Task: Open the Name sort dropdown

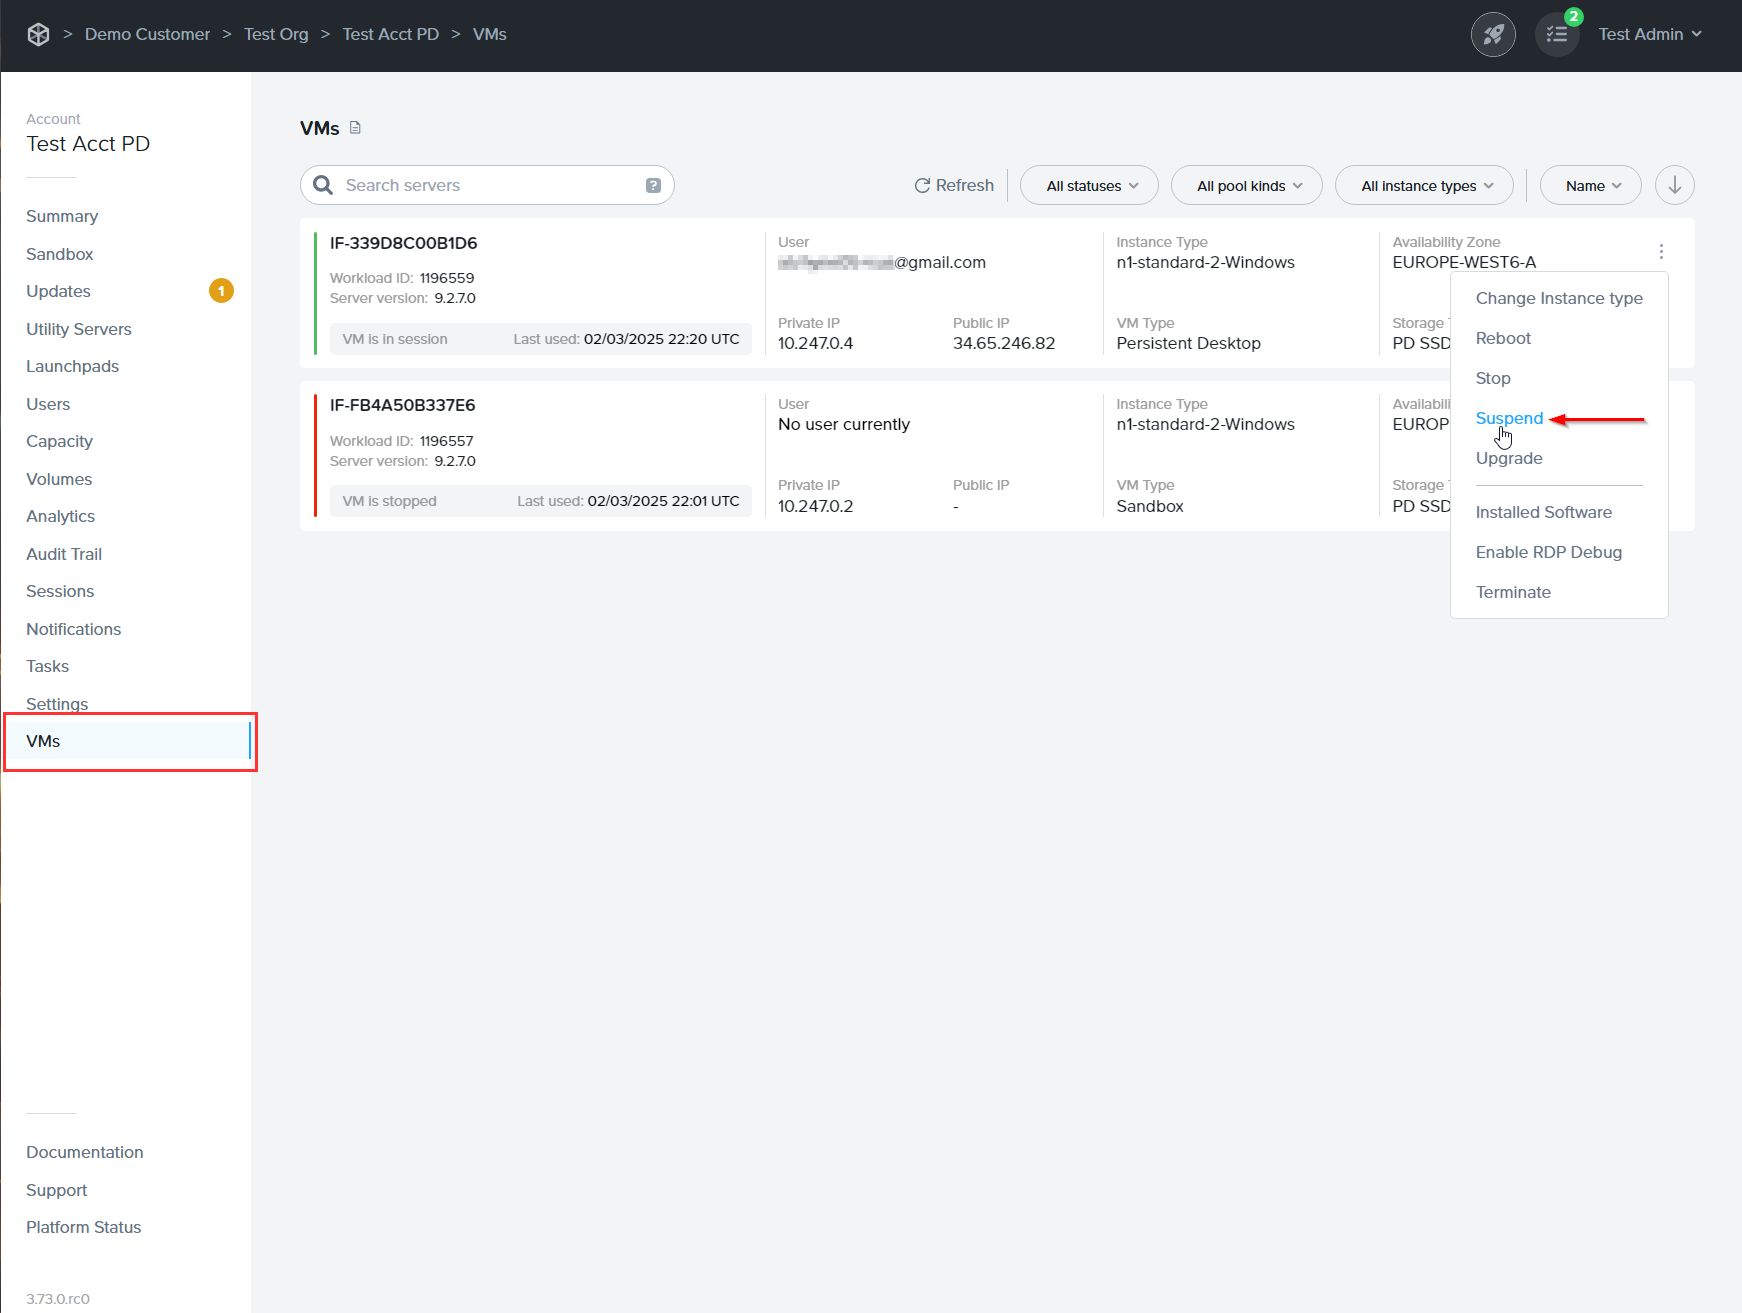Action: click(1589, 185)
